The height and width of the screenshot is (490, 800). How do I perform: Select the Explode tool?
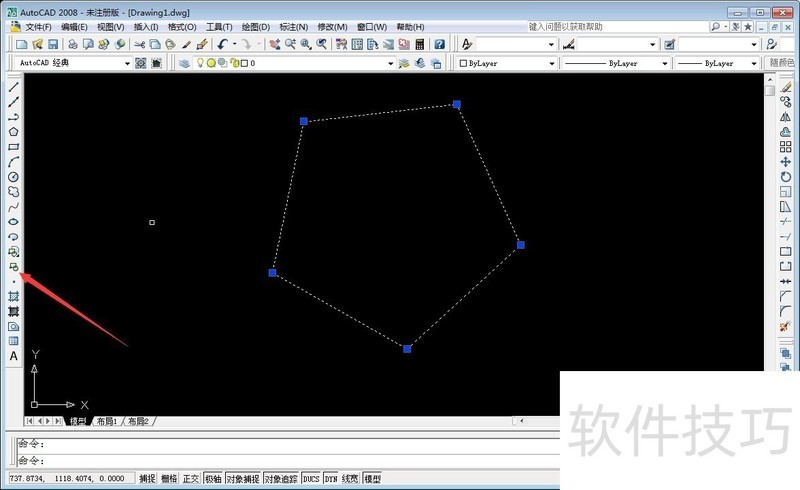[x=786, y=326]
